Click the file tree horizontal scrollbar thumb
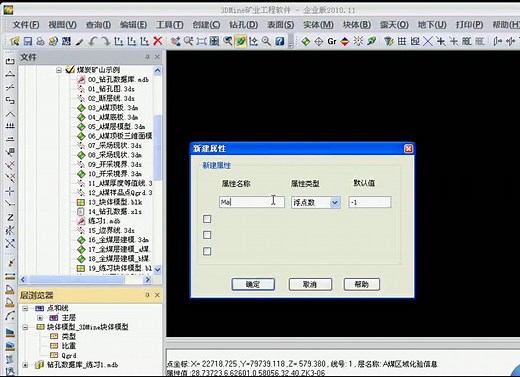This screenshot has width=520, height=377. coord(77,280)
